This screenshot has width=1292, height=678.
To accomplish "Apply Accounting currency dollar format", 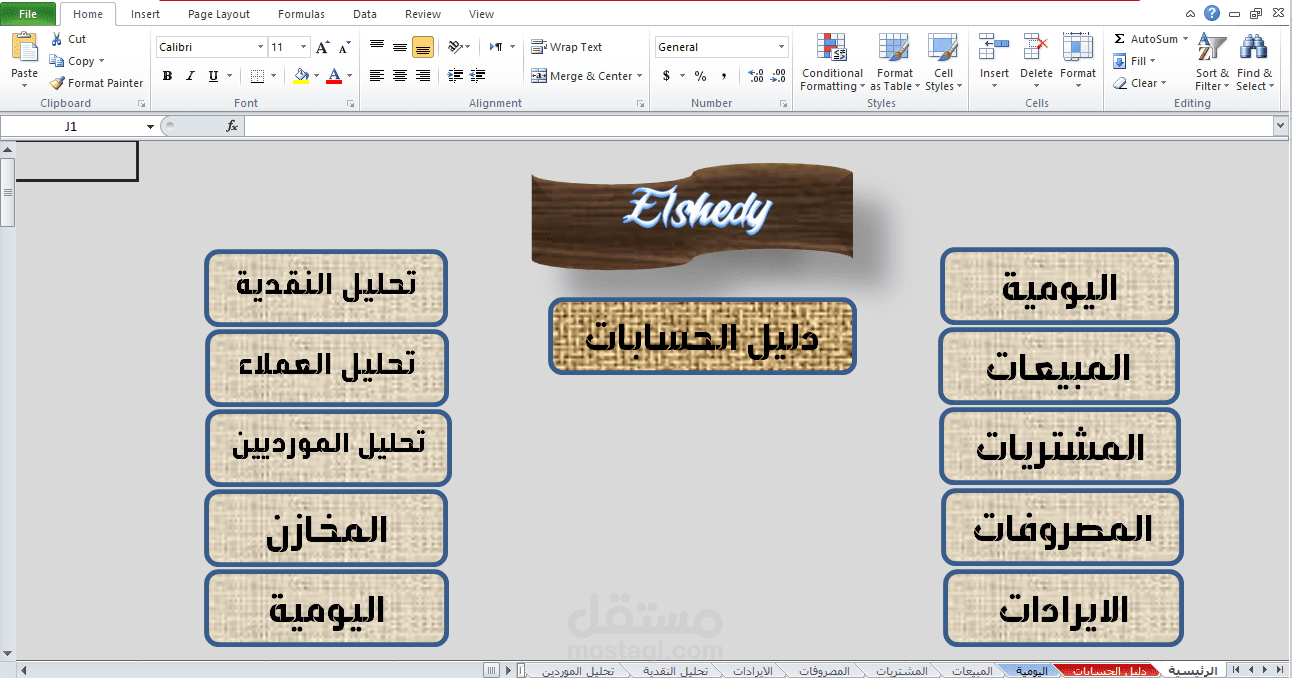I will 666,76.
